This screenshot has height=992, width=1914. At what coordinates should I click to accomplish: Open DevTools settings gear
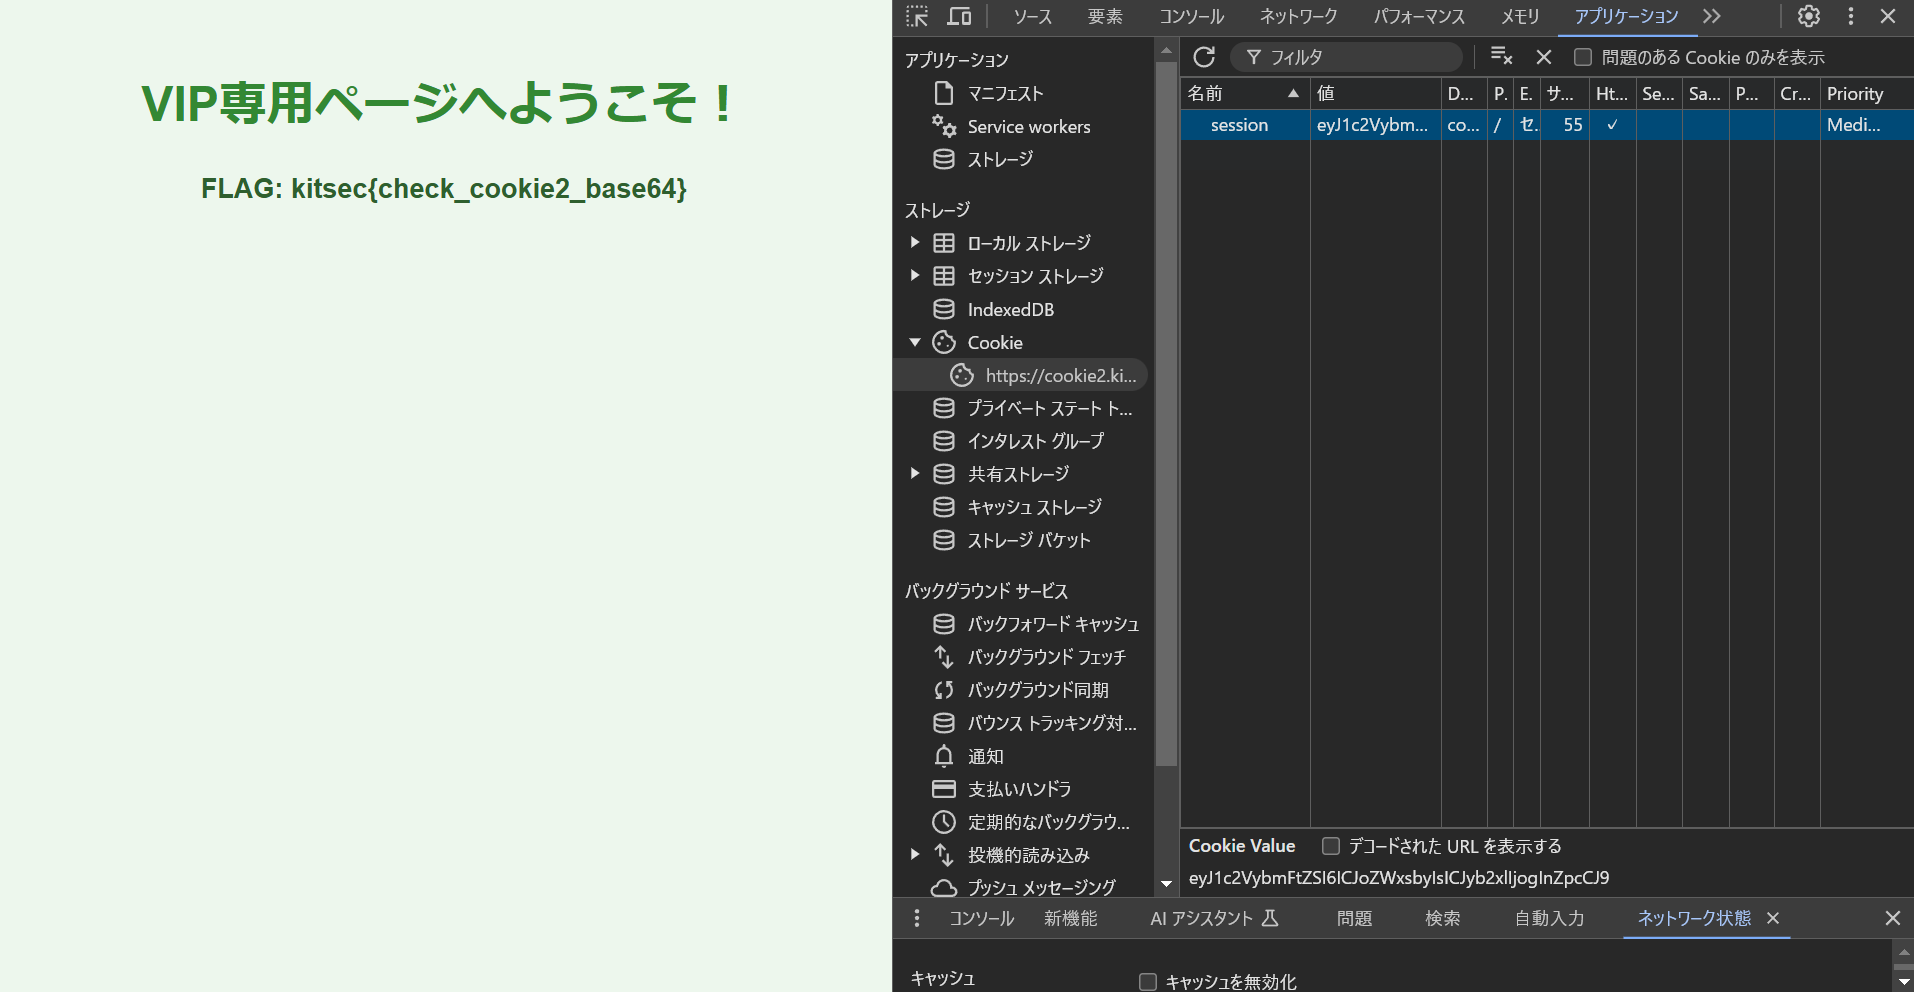[1808, 16]
